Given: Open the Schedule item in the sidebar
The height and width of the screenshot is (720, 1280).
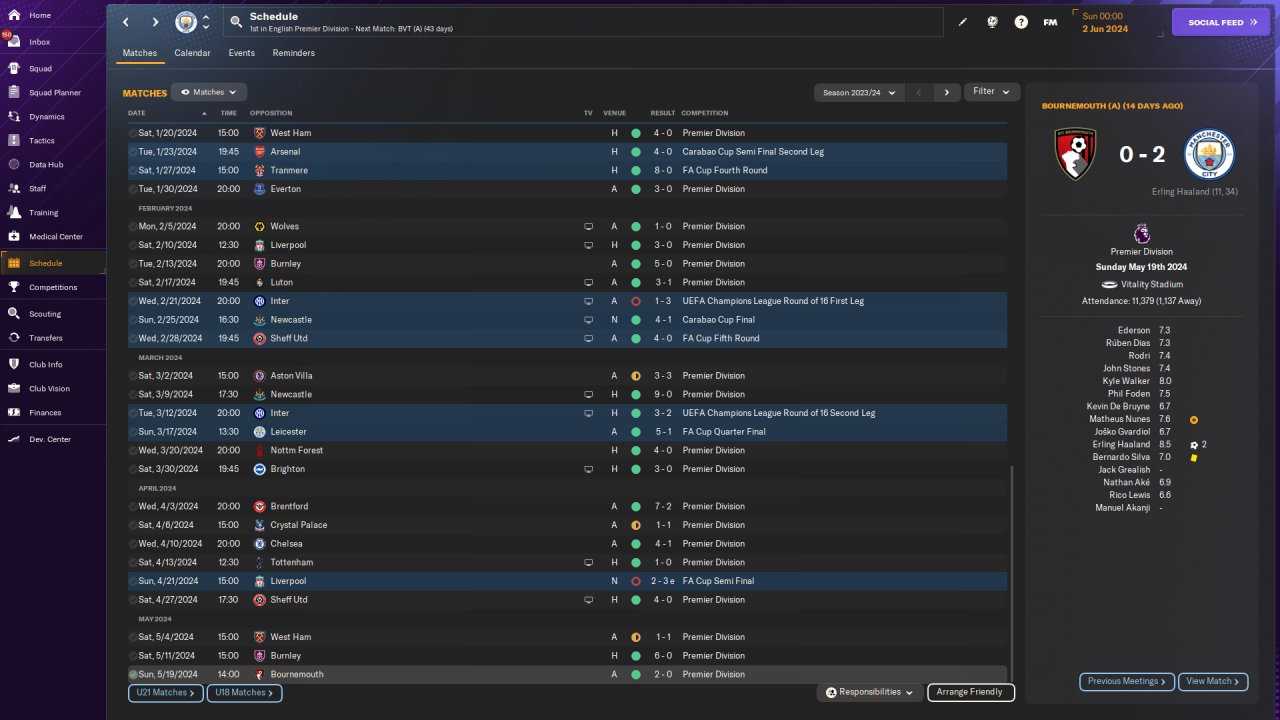Looking at the screenshot, I should pos(52,263).
